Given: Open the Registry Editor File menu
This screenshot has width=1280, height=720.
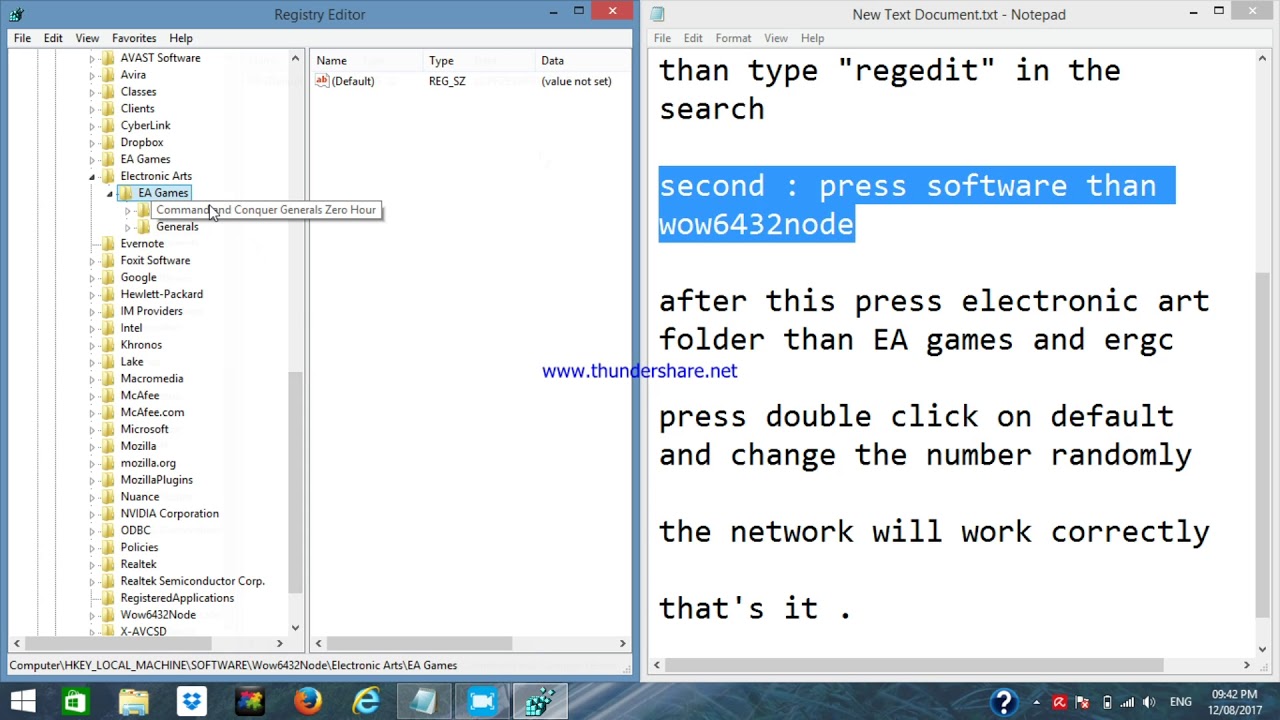Looking at the screenshot, I should (22, 38).
